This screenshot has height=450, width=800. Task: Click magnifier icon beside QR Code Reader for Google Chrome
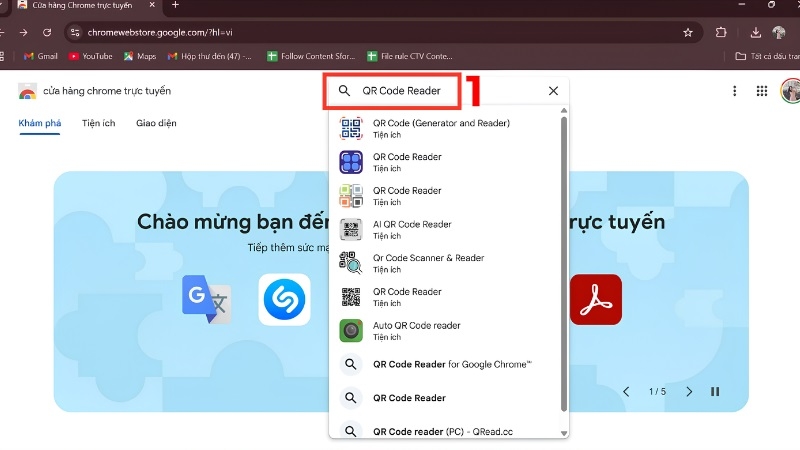pyautogui.click(x=351, y=364)
